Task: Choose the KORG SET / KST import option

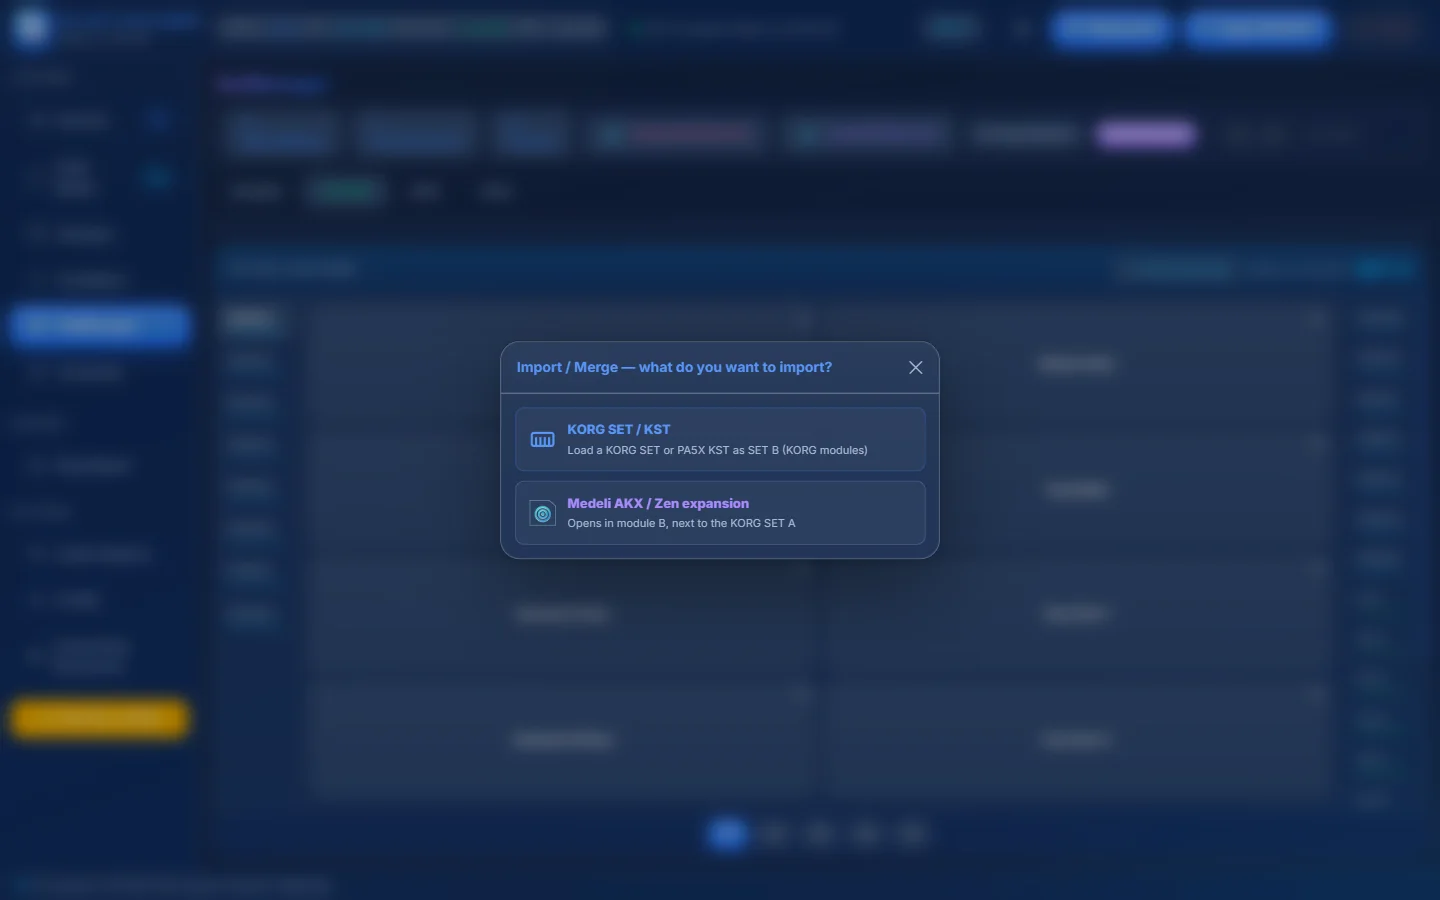Action: (x=720, y=439)
